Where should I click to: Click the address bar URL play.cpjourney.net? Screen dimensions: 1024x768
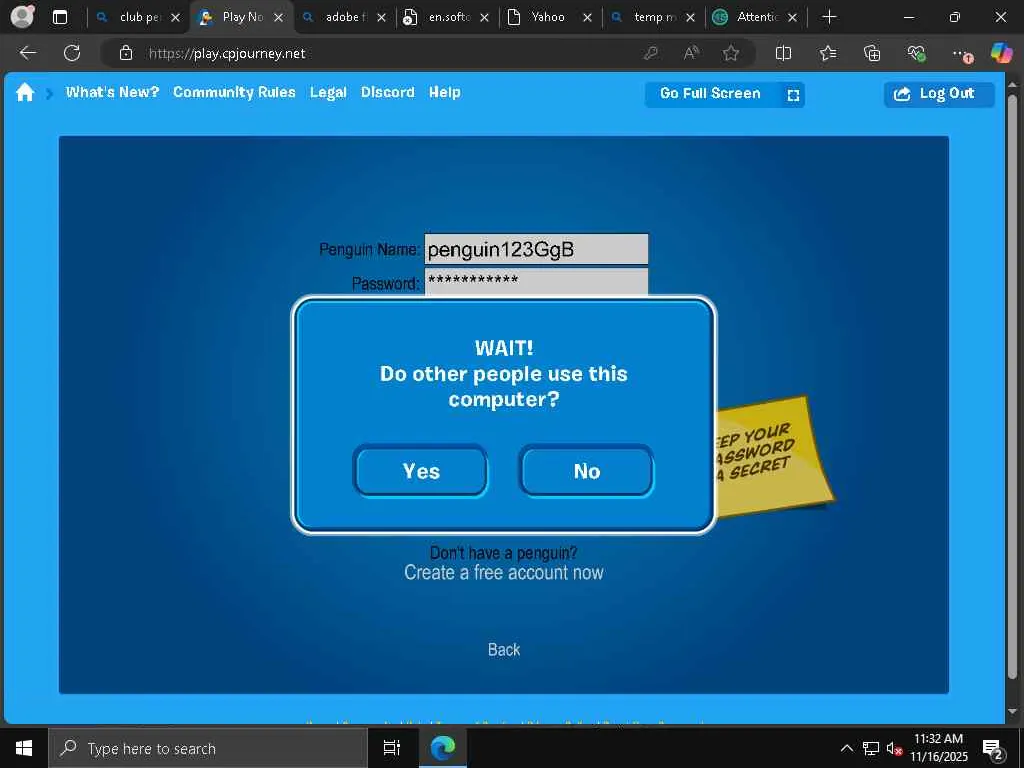click(227, 54)
